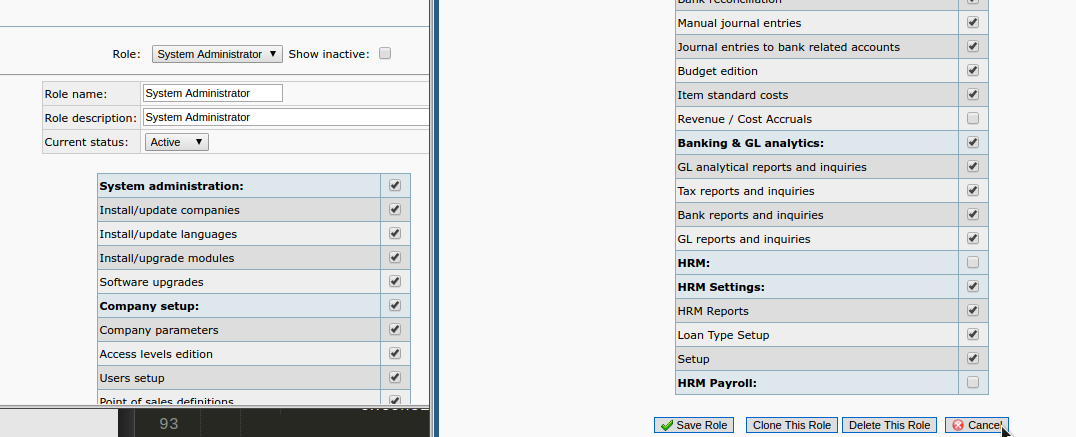Open the Role dropdown
This screenshot has width=1076, height=437.
[217, 54]
